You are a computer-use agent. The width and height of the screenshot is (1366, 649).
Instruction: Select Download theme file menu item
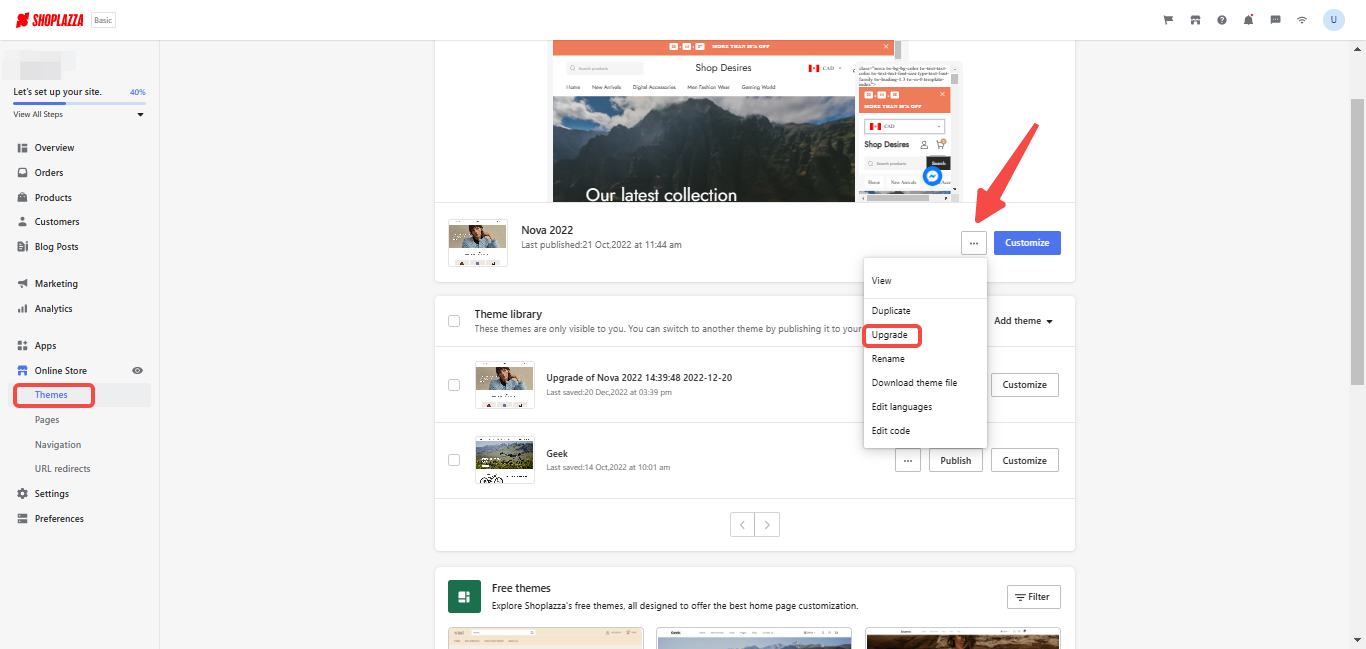click(925, 383)
